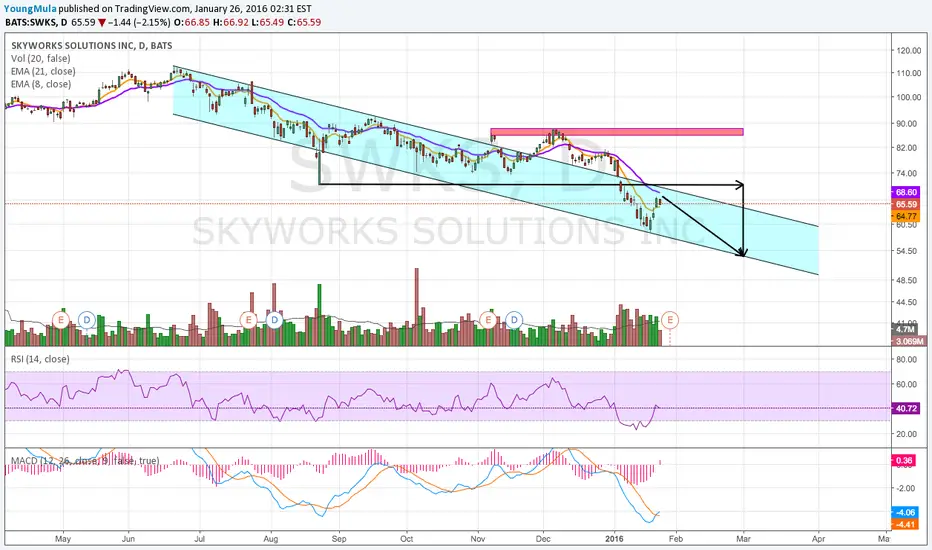Click the Aug label on time axis
Image resolution: width=932 pixels, height=550 pixels.
271,539
